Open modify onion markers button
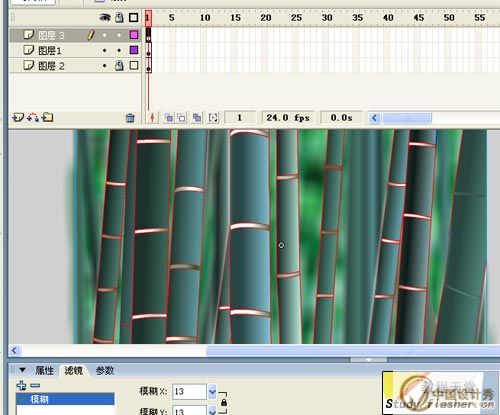500x415 pixels. pyautogui.click(x=213, y=118)
